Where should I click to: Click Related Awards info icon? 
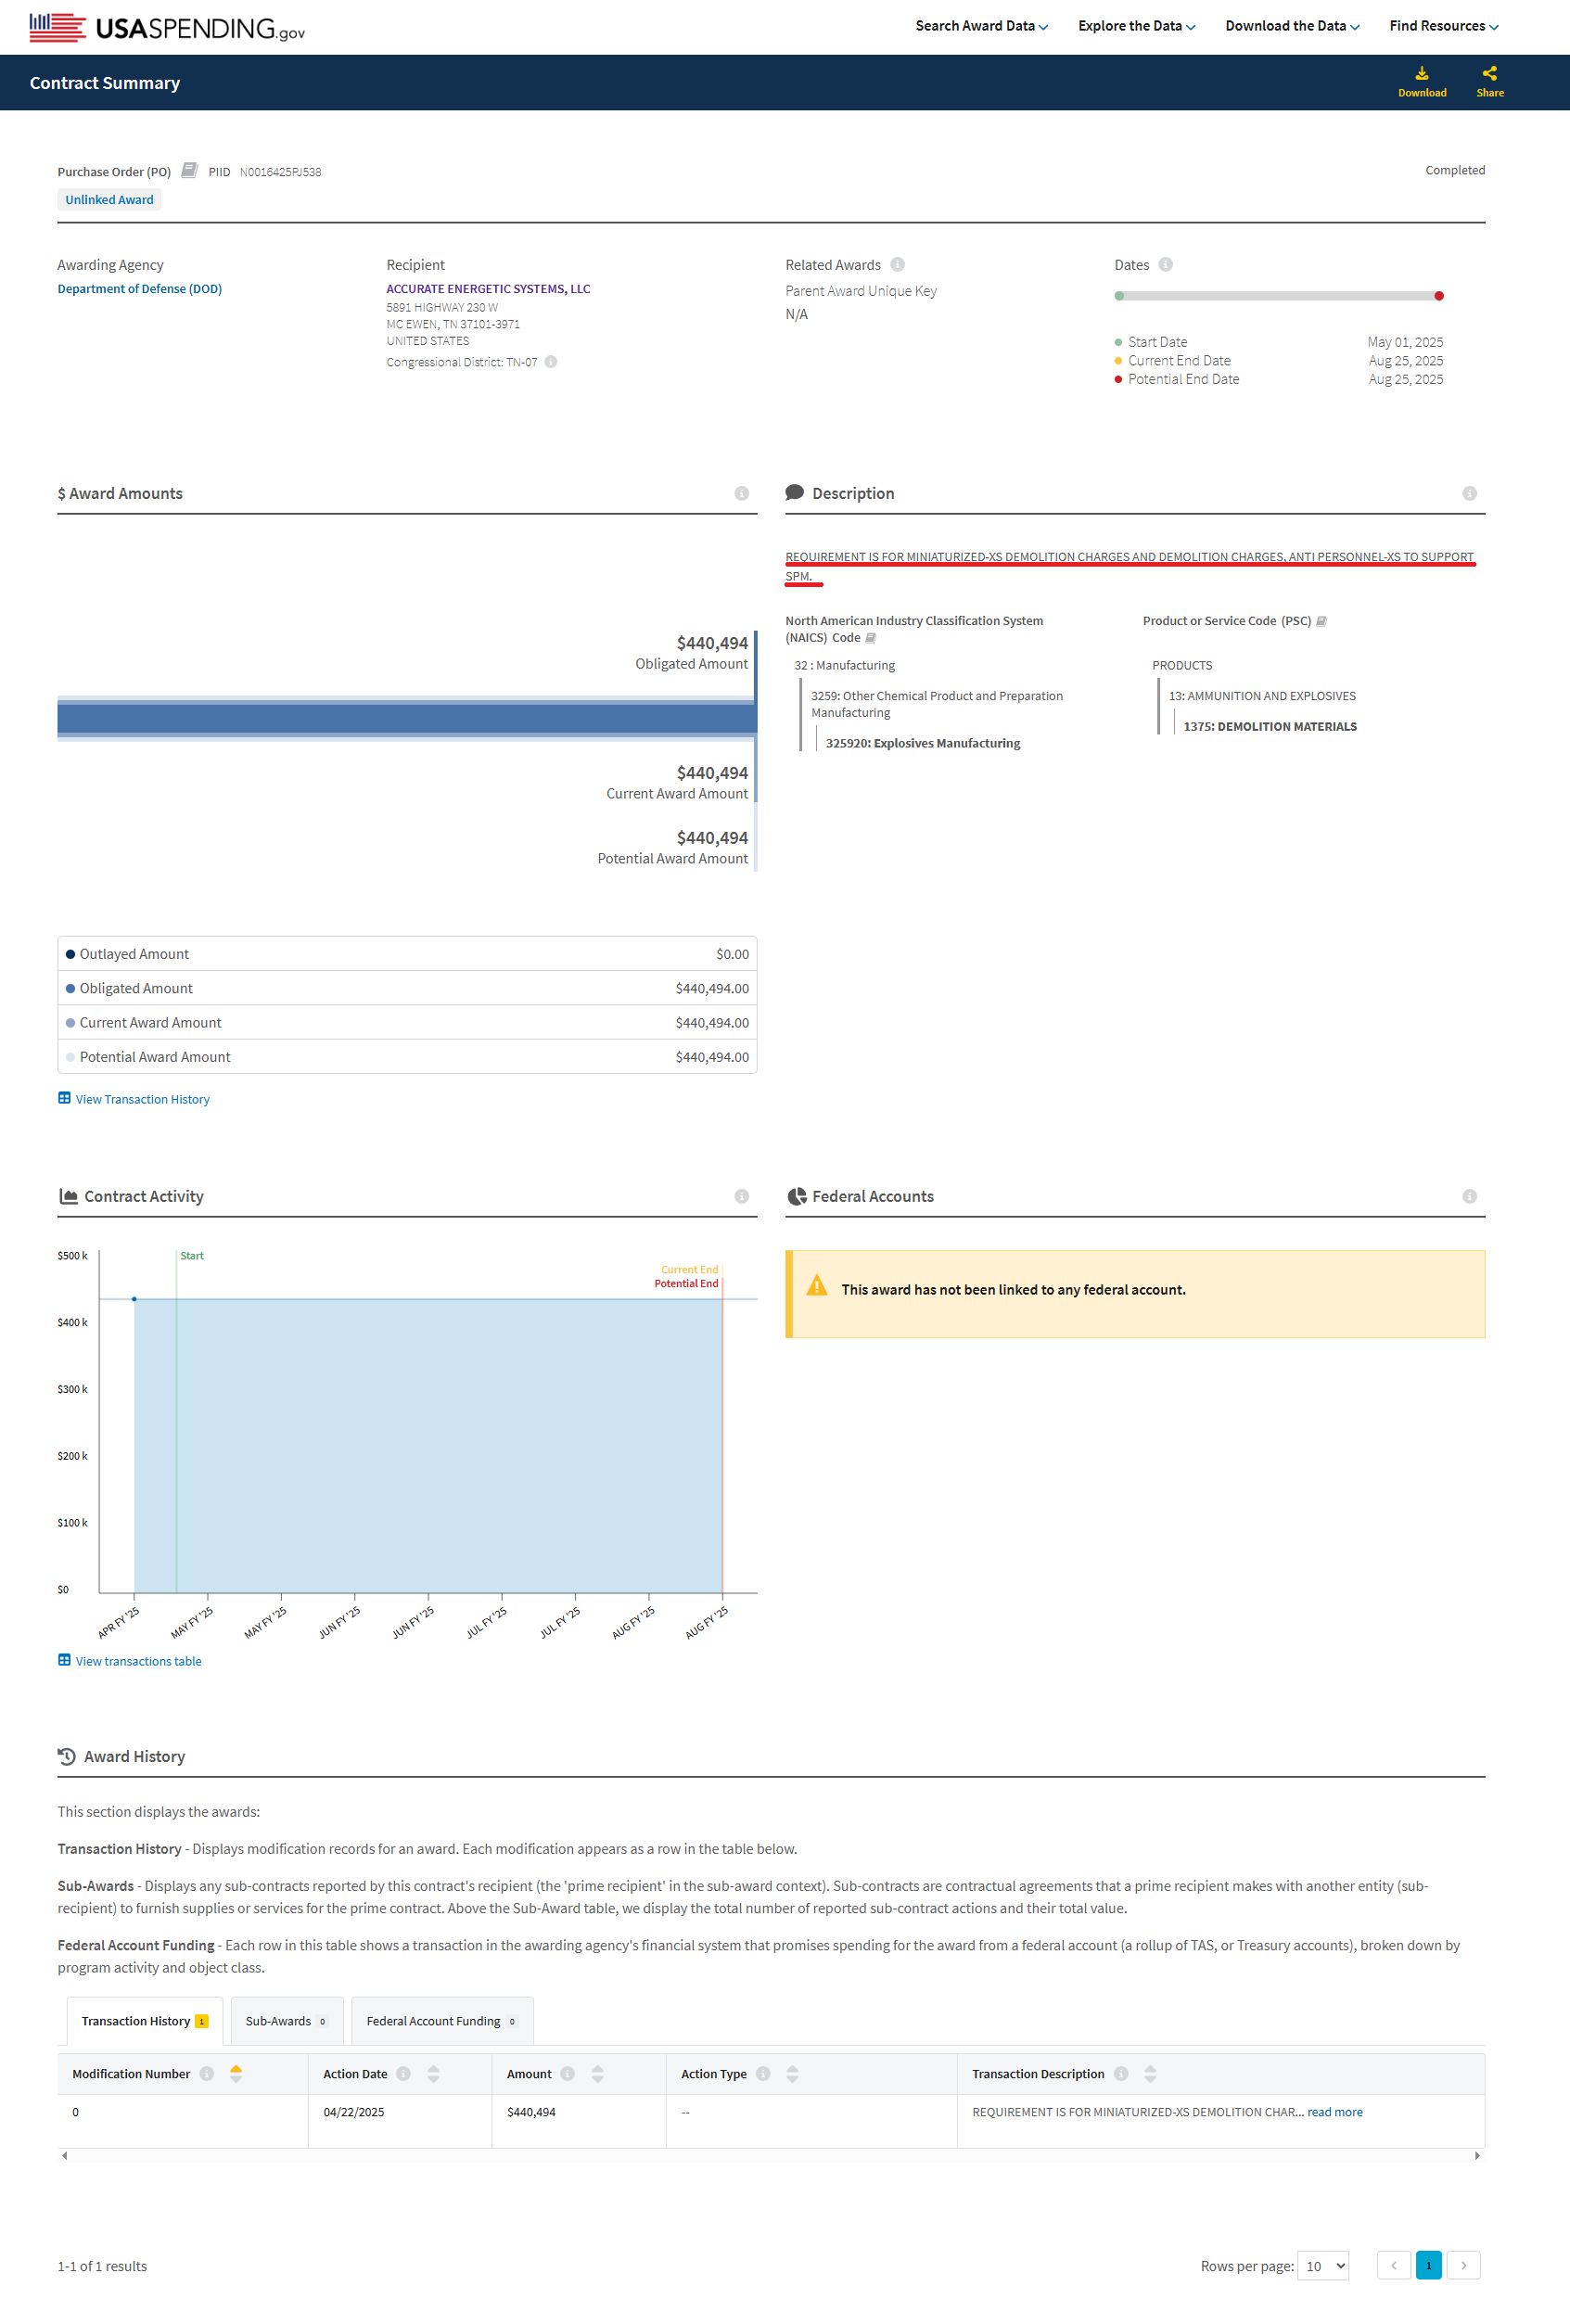click(x=897, y=264)
